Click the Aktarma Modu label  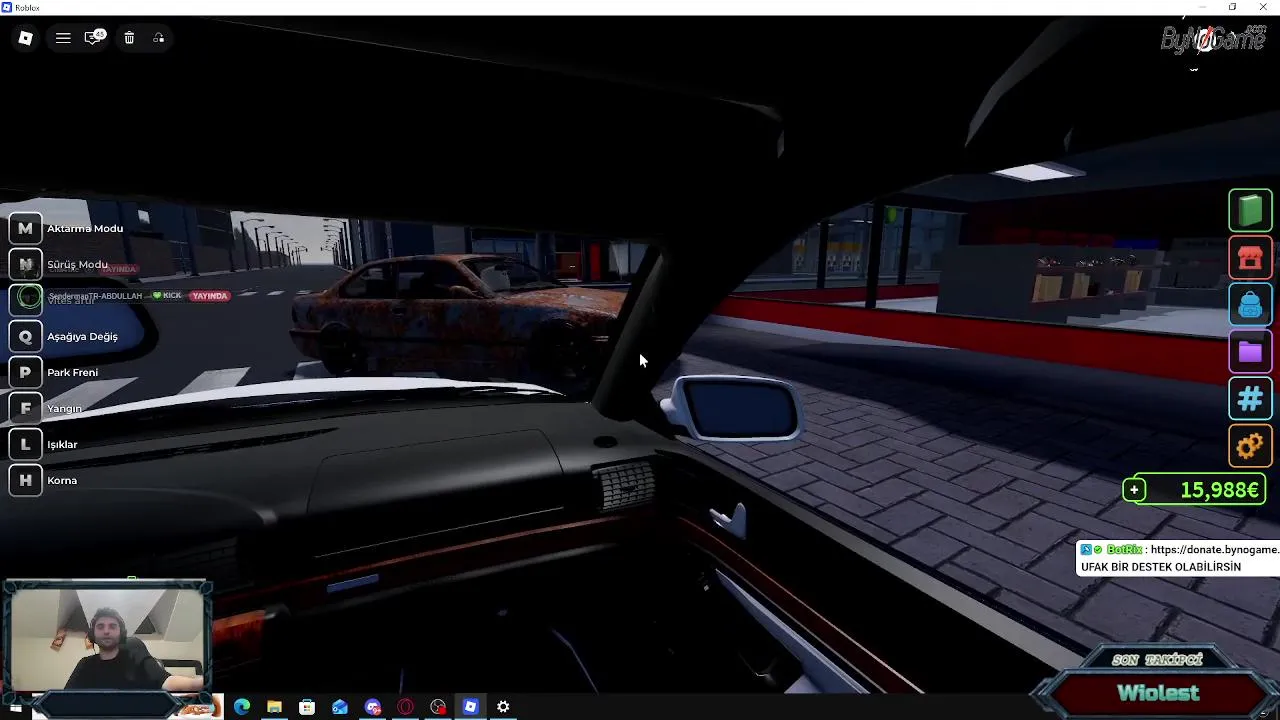(x=85, y=228)
